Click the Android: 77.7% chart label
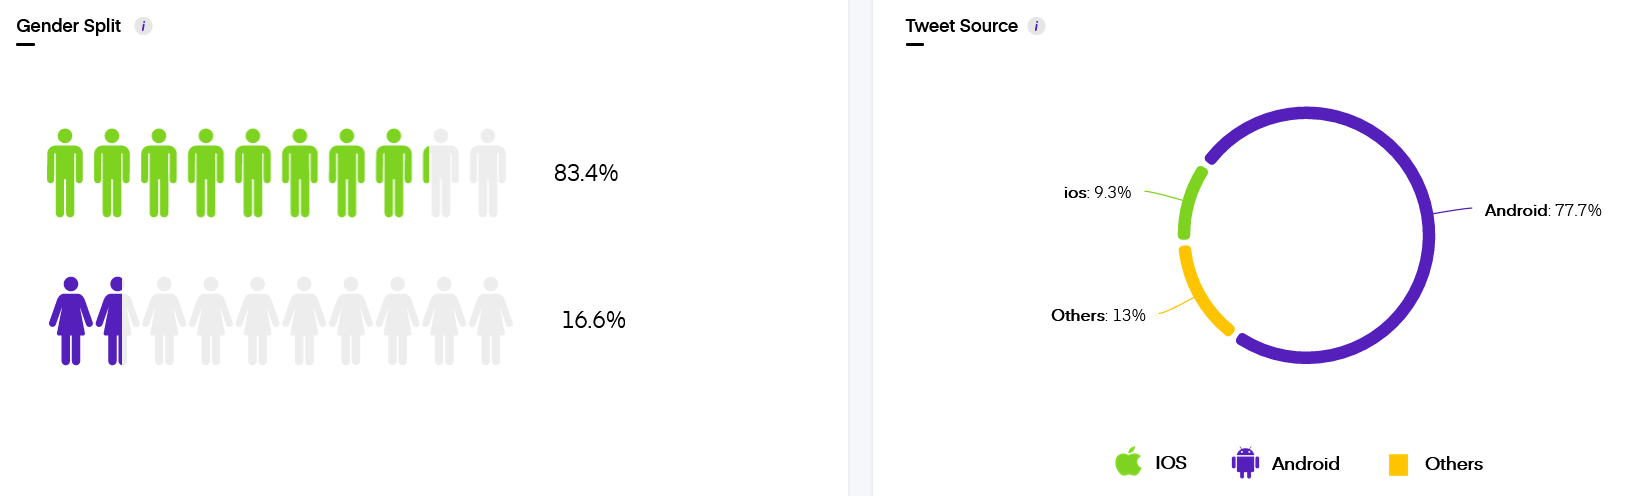 [1542, 210]
